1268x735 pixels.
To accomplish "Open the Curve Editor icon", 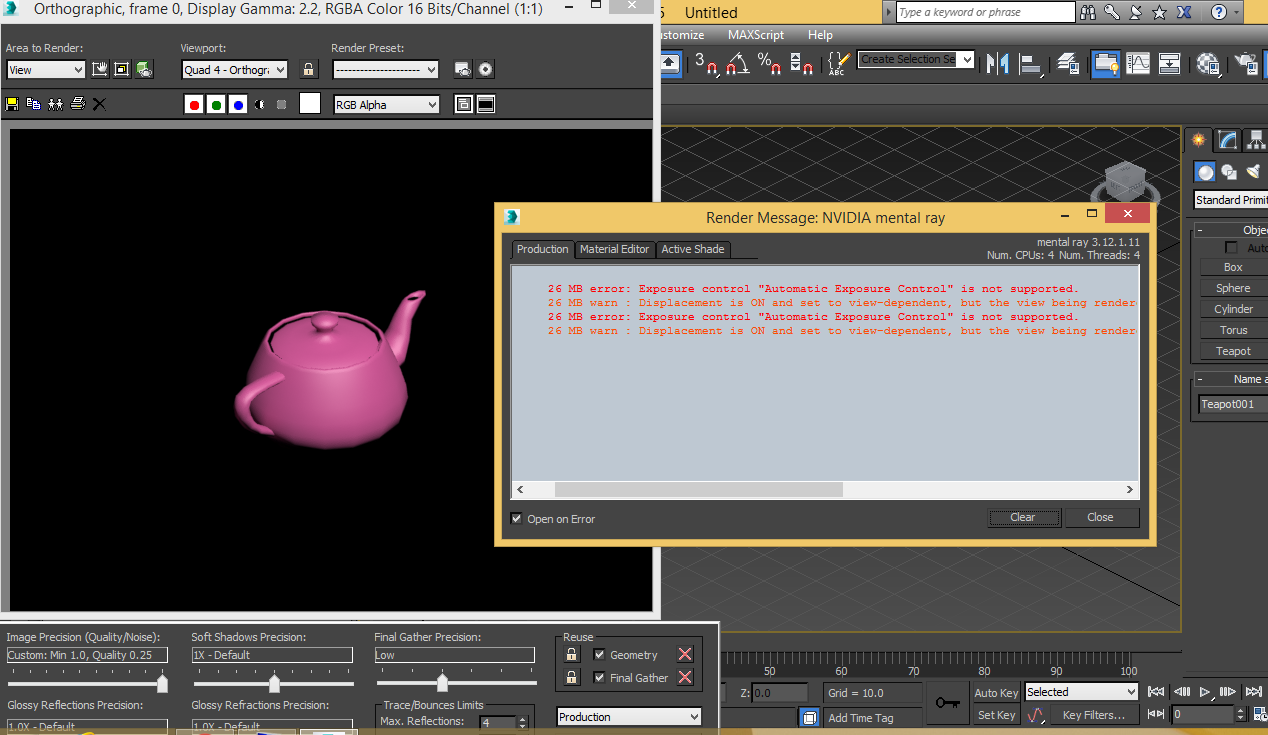I will click(x=1138, y=63).
